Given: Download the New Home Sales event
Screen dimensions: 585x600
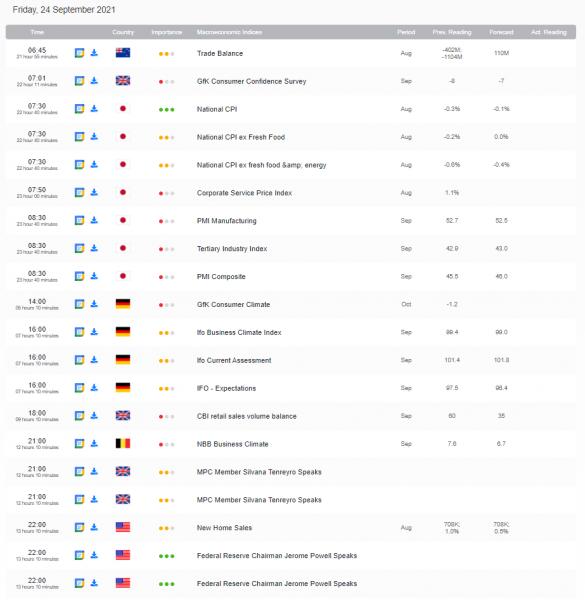Looking at the screenshot, I should tap(94, 527).
